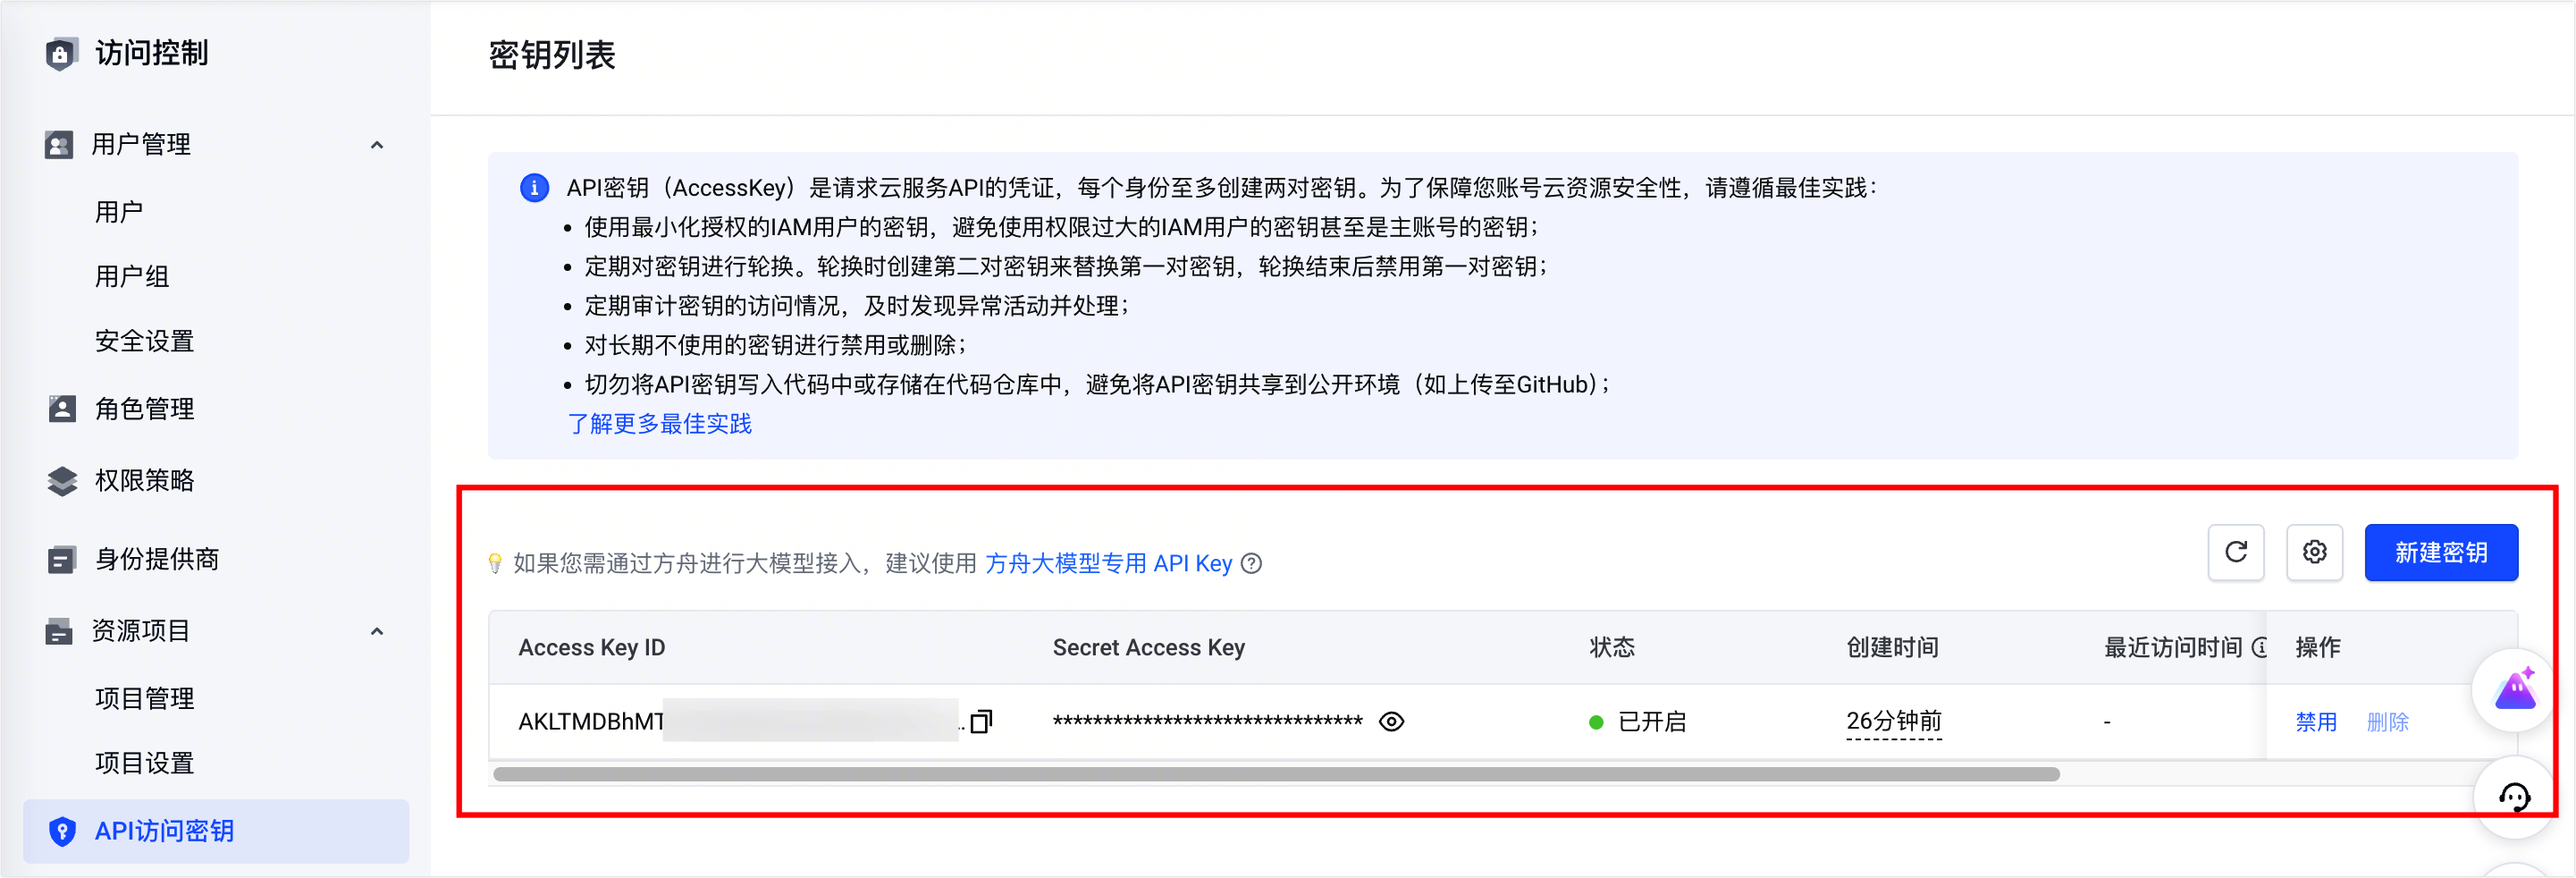Click the table's horizontal scrollbar

(x=1275, y=774)
